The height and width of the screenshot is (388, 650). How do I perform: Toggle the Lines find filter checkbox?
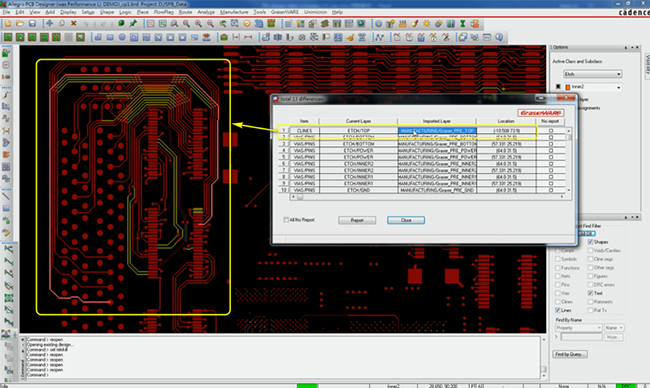558,310
